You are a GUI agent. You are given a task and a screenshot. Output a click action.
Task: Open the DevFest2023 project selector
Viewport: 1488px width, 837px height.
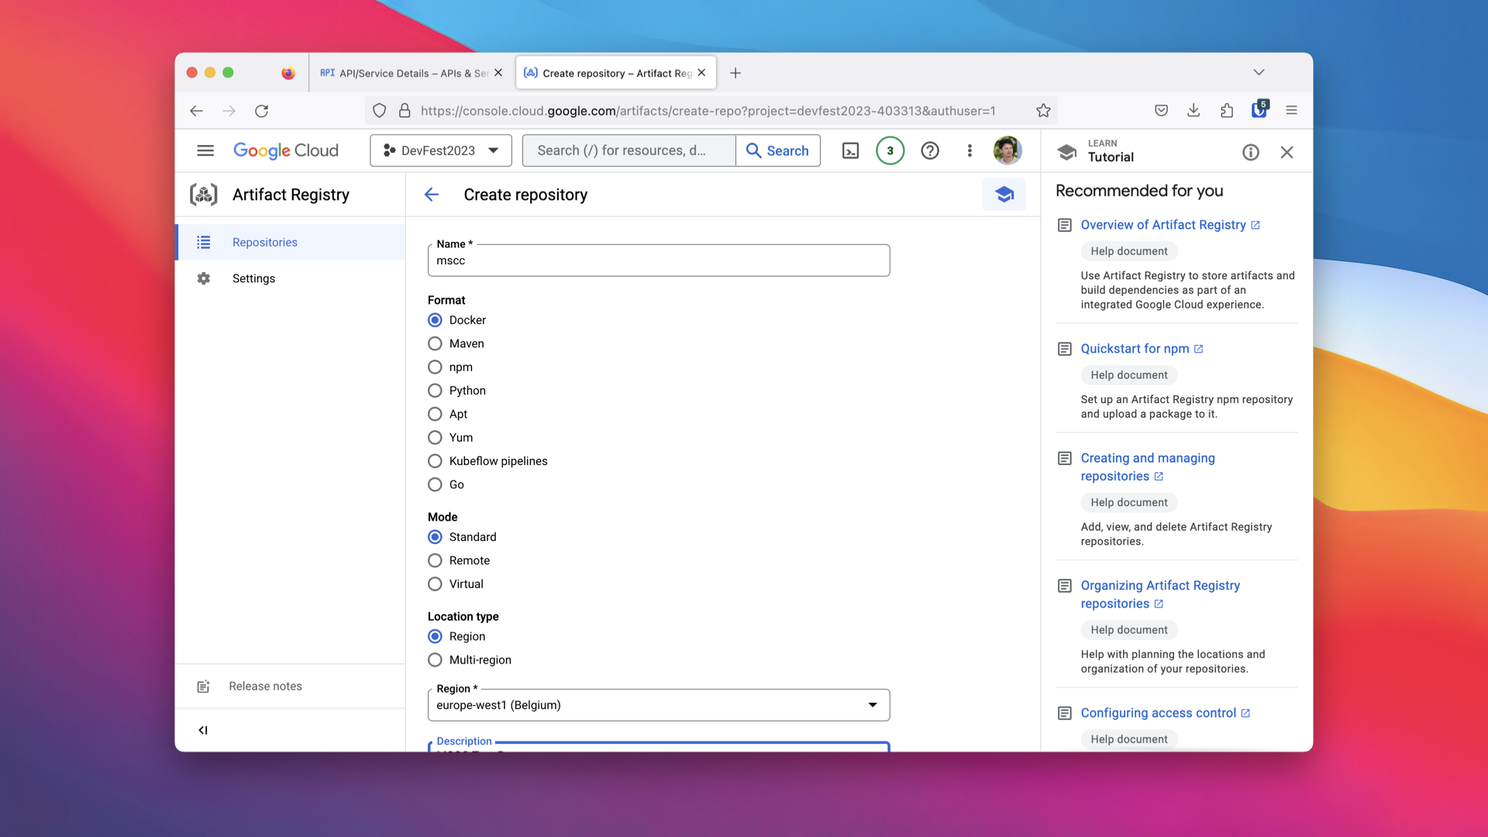coord(441,151)
